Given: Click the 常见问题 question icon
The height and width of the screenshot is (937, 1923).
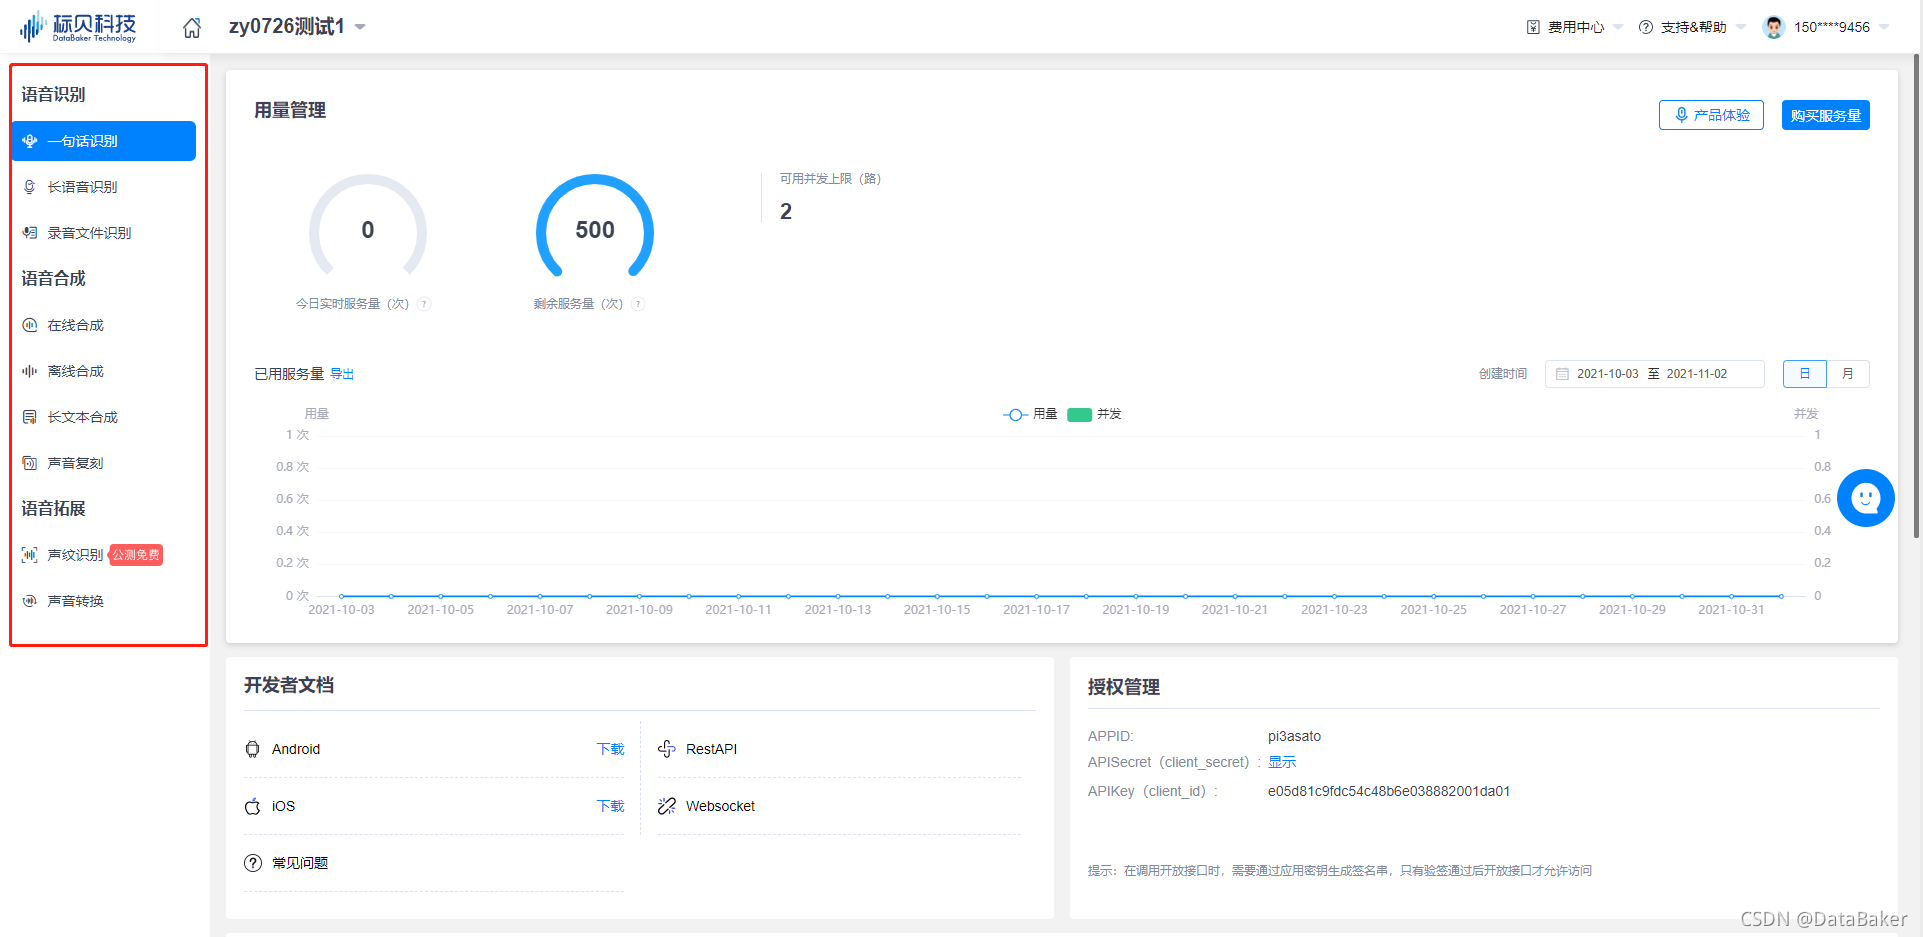Looking at the screenshot, I should [x=253, y=863].
